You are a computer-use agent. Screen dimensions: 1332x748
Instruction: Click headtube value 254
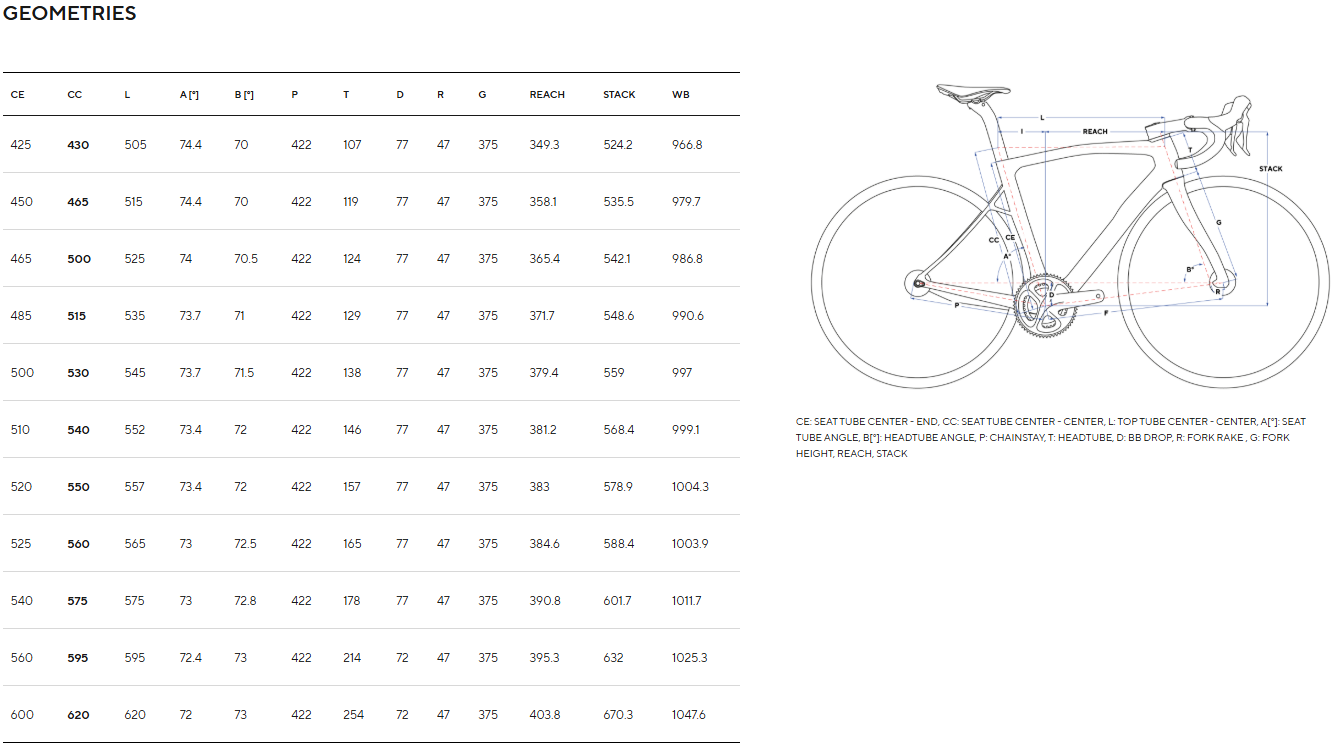353,715
